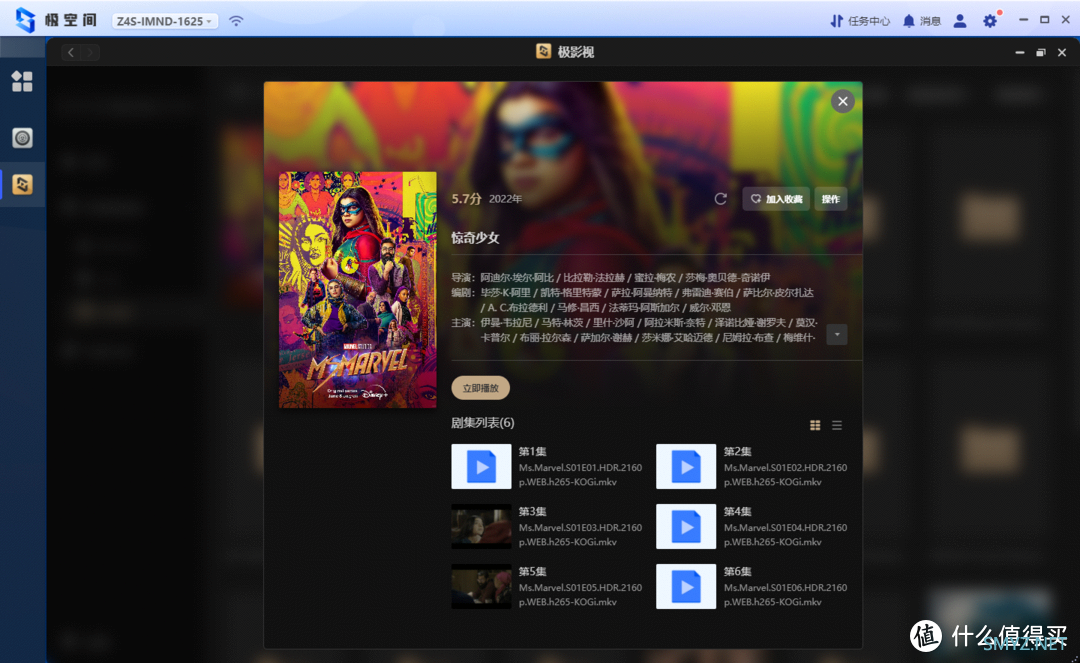Click the Ms. Marvel poster image

357,289
